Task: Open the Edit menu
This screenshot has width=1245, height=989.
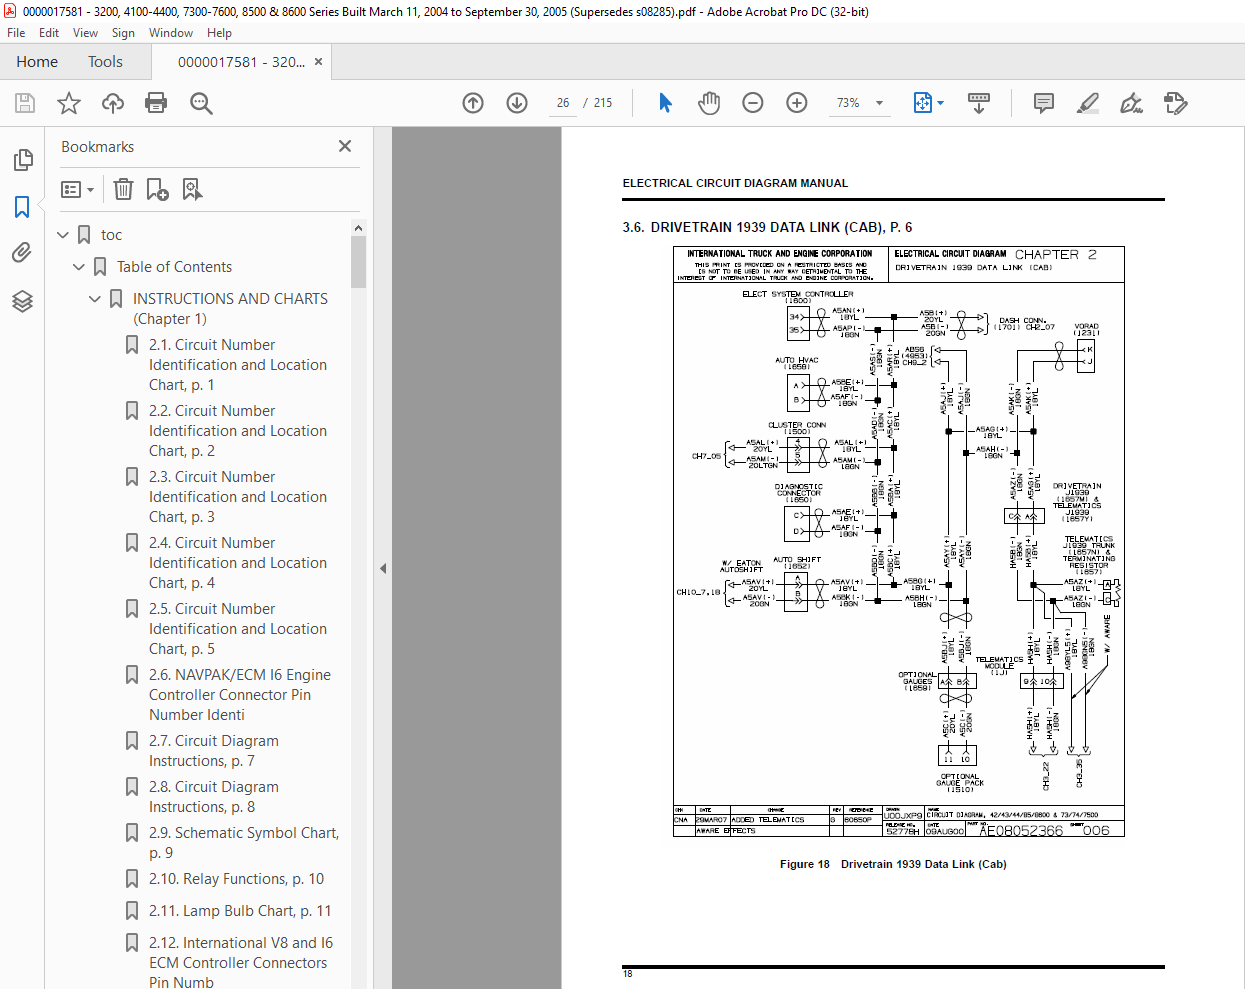Action: click(x=49, y=33)
